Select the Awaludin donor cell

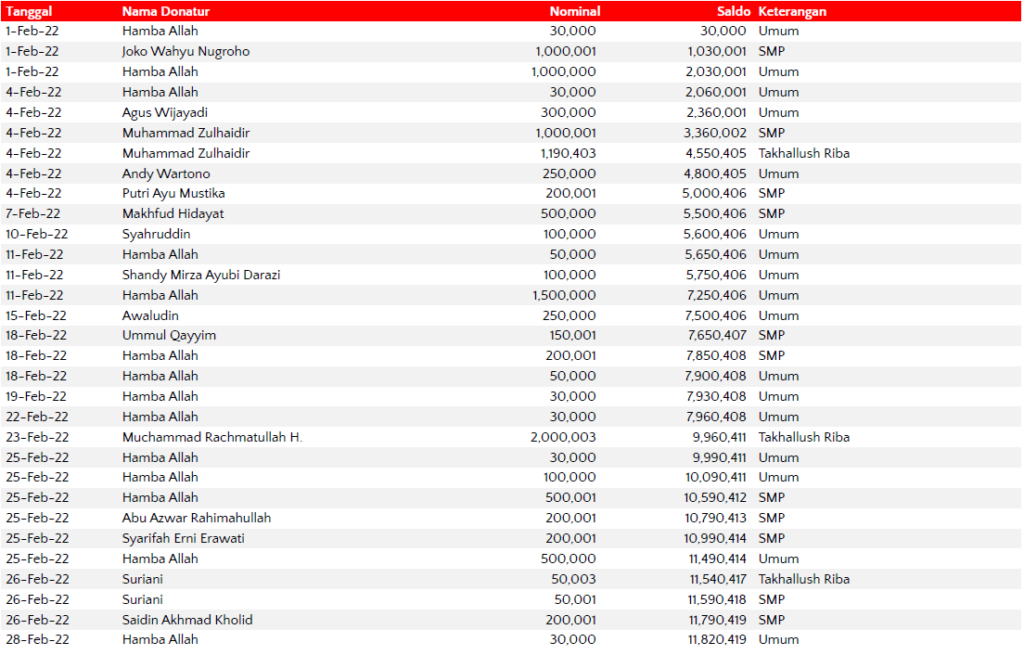point(150,315)
